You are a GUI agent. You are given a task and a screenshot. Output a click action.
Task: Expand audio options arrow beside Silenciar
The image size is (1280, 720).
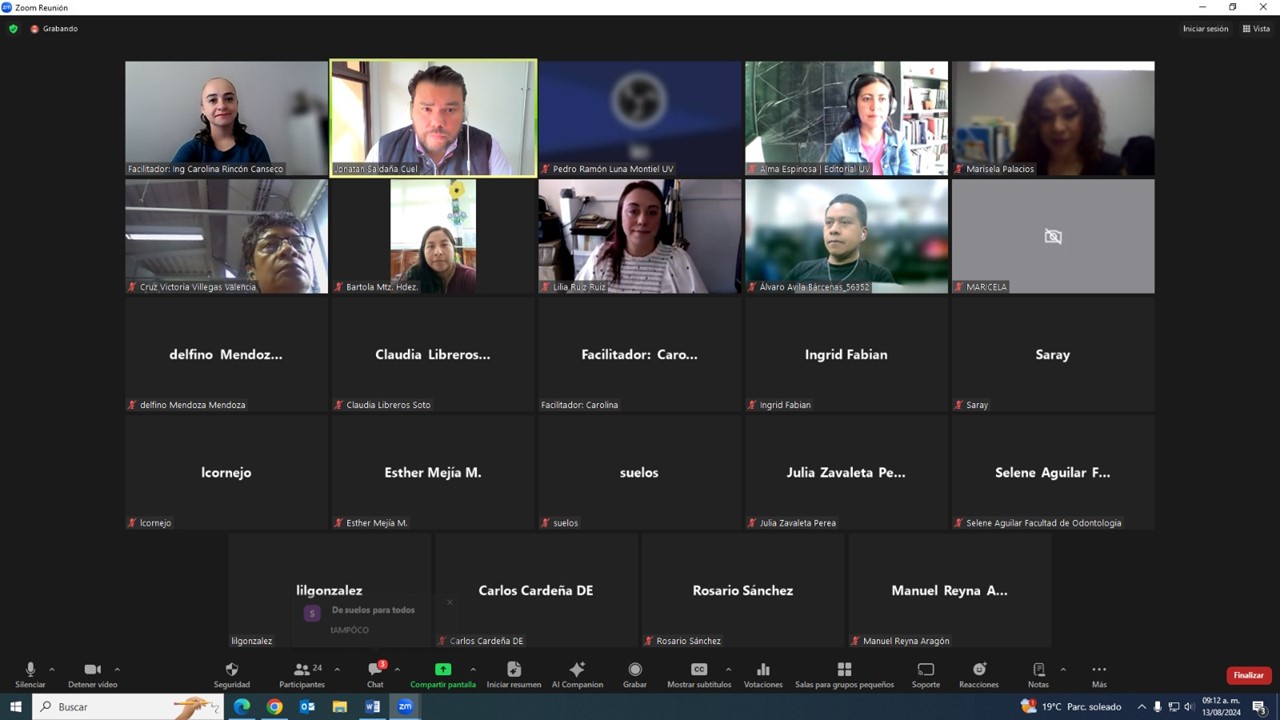point(52,669)
